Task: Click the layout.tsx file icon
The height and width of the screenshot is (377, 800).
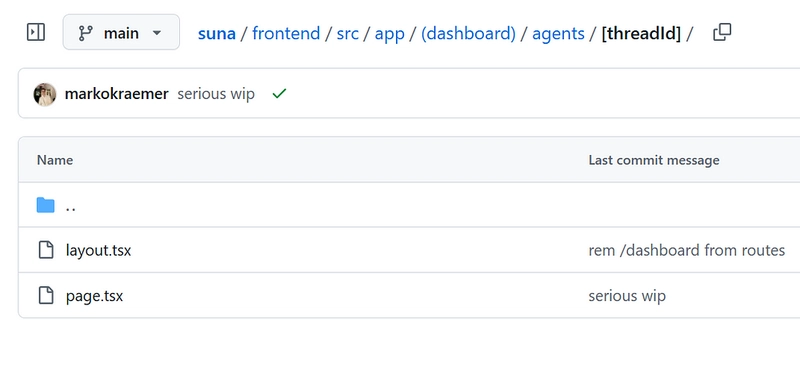Action: 46,250
